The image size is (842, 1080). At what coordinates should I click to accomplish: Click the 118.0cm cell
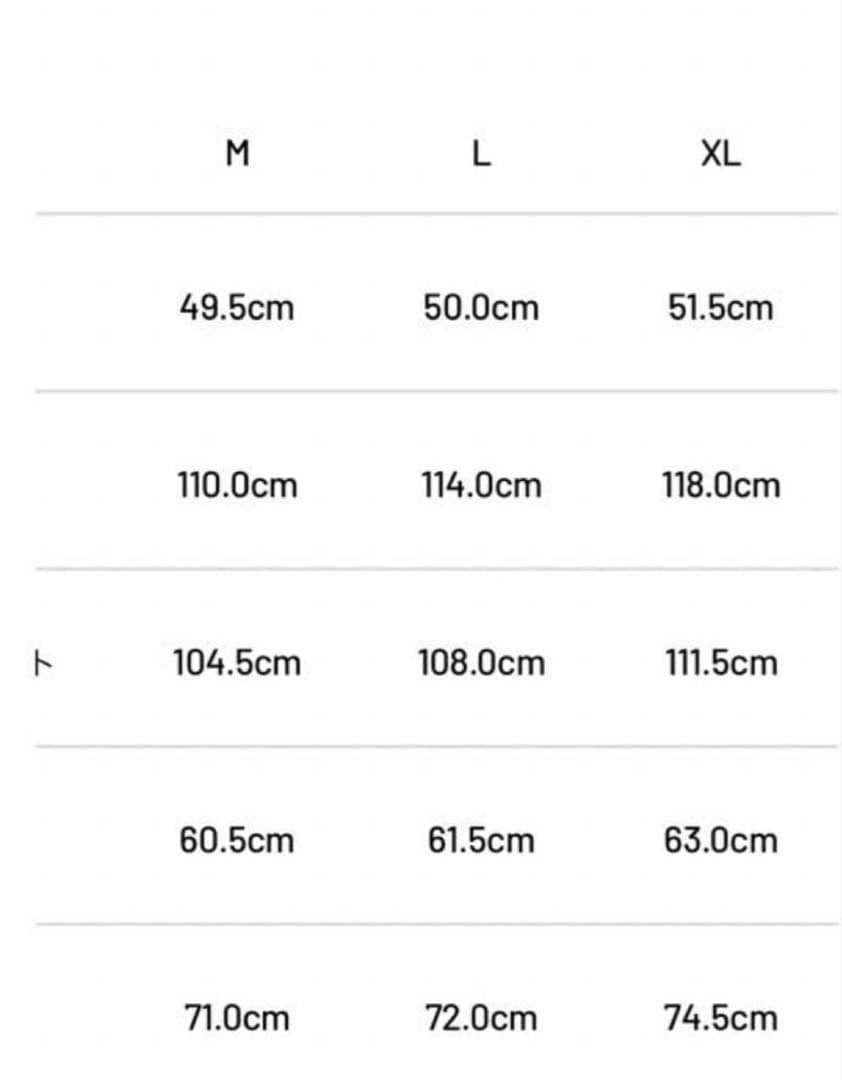click(720, 486)
